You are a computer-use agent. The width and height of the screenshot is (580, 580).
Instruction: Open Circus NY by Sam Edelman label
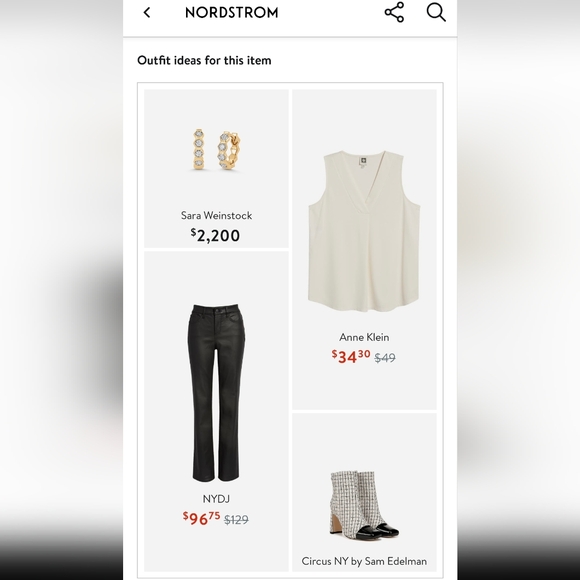coord(364,561)
